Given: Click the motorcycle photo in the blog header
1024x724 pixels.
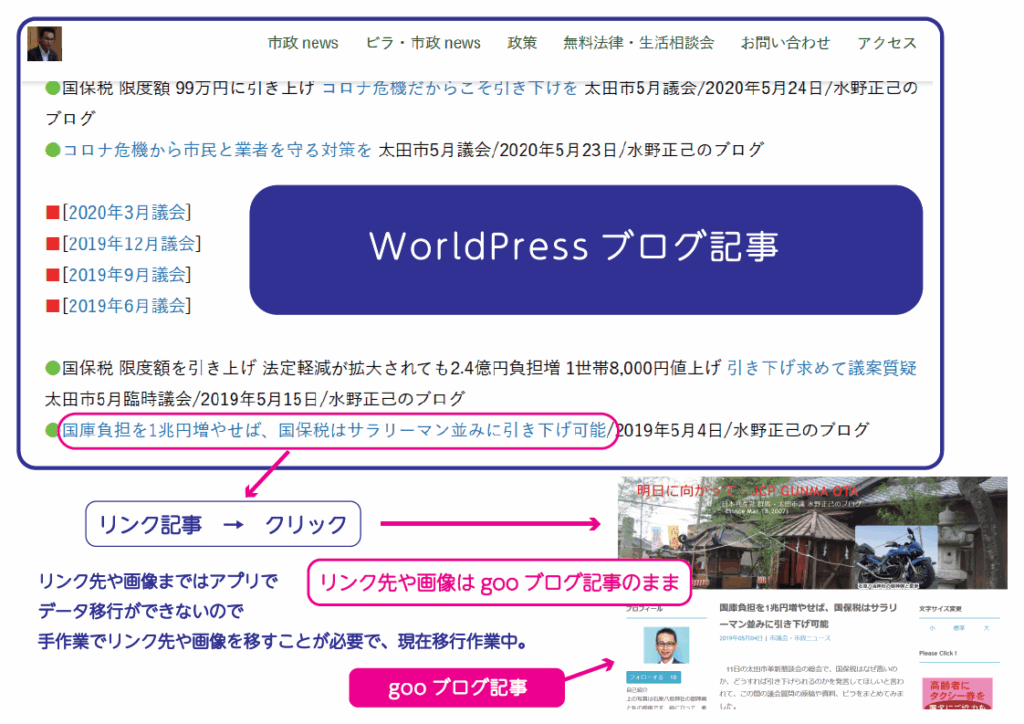Looking at the screenshot, I should click(896, 556).
